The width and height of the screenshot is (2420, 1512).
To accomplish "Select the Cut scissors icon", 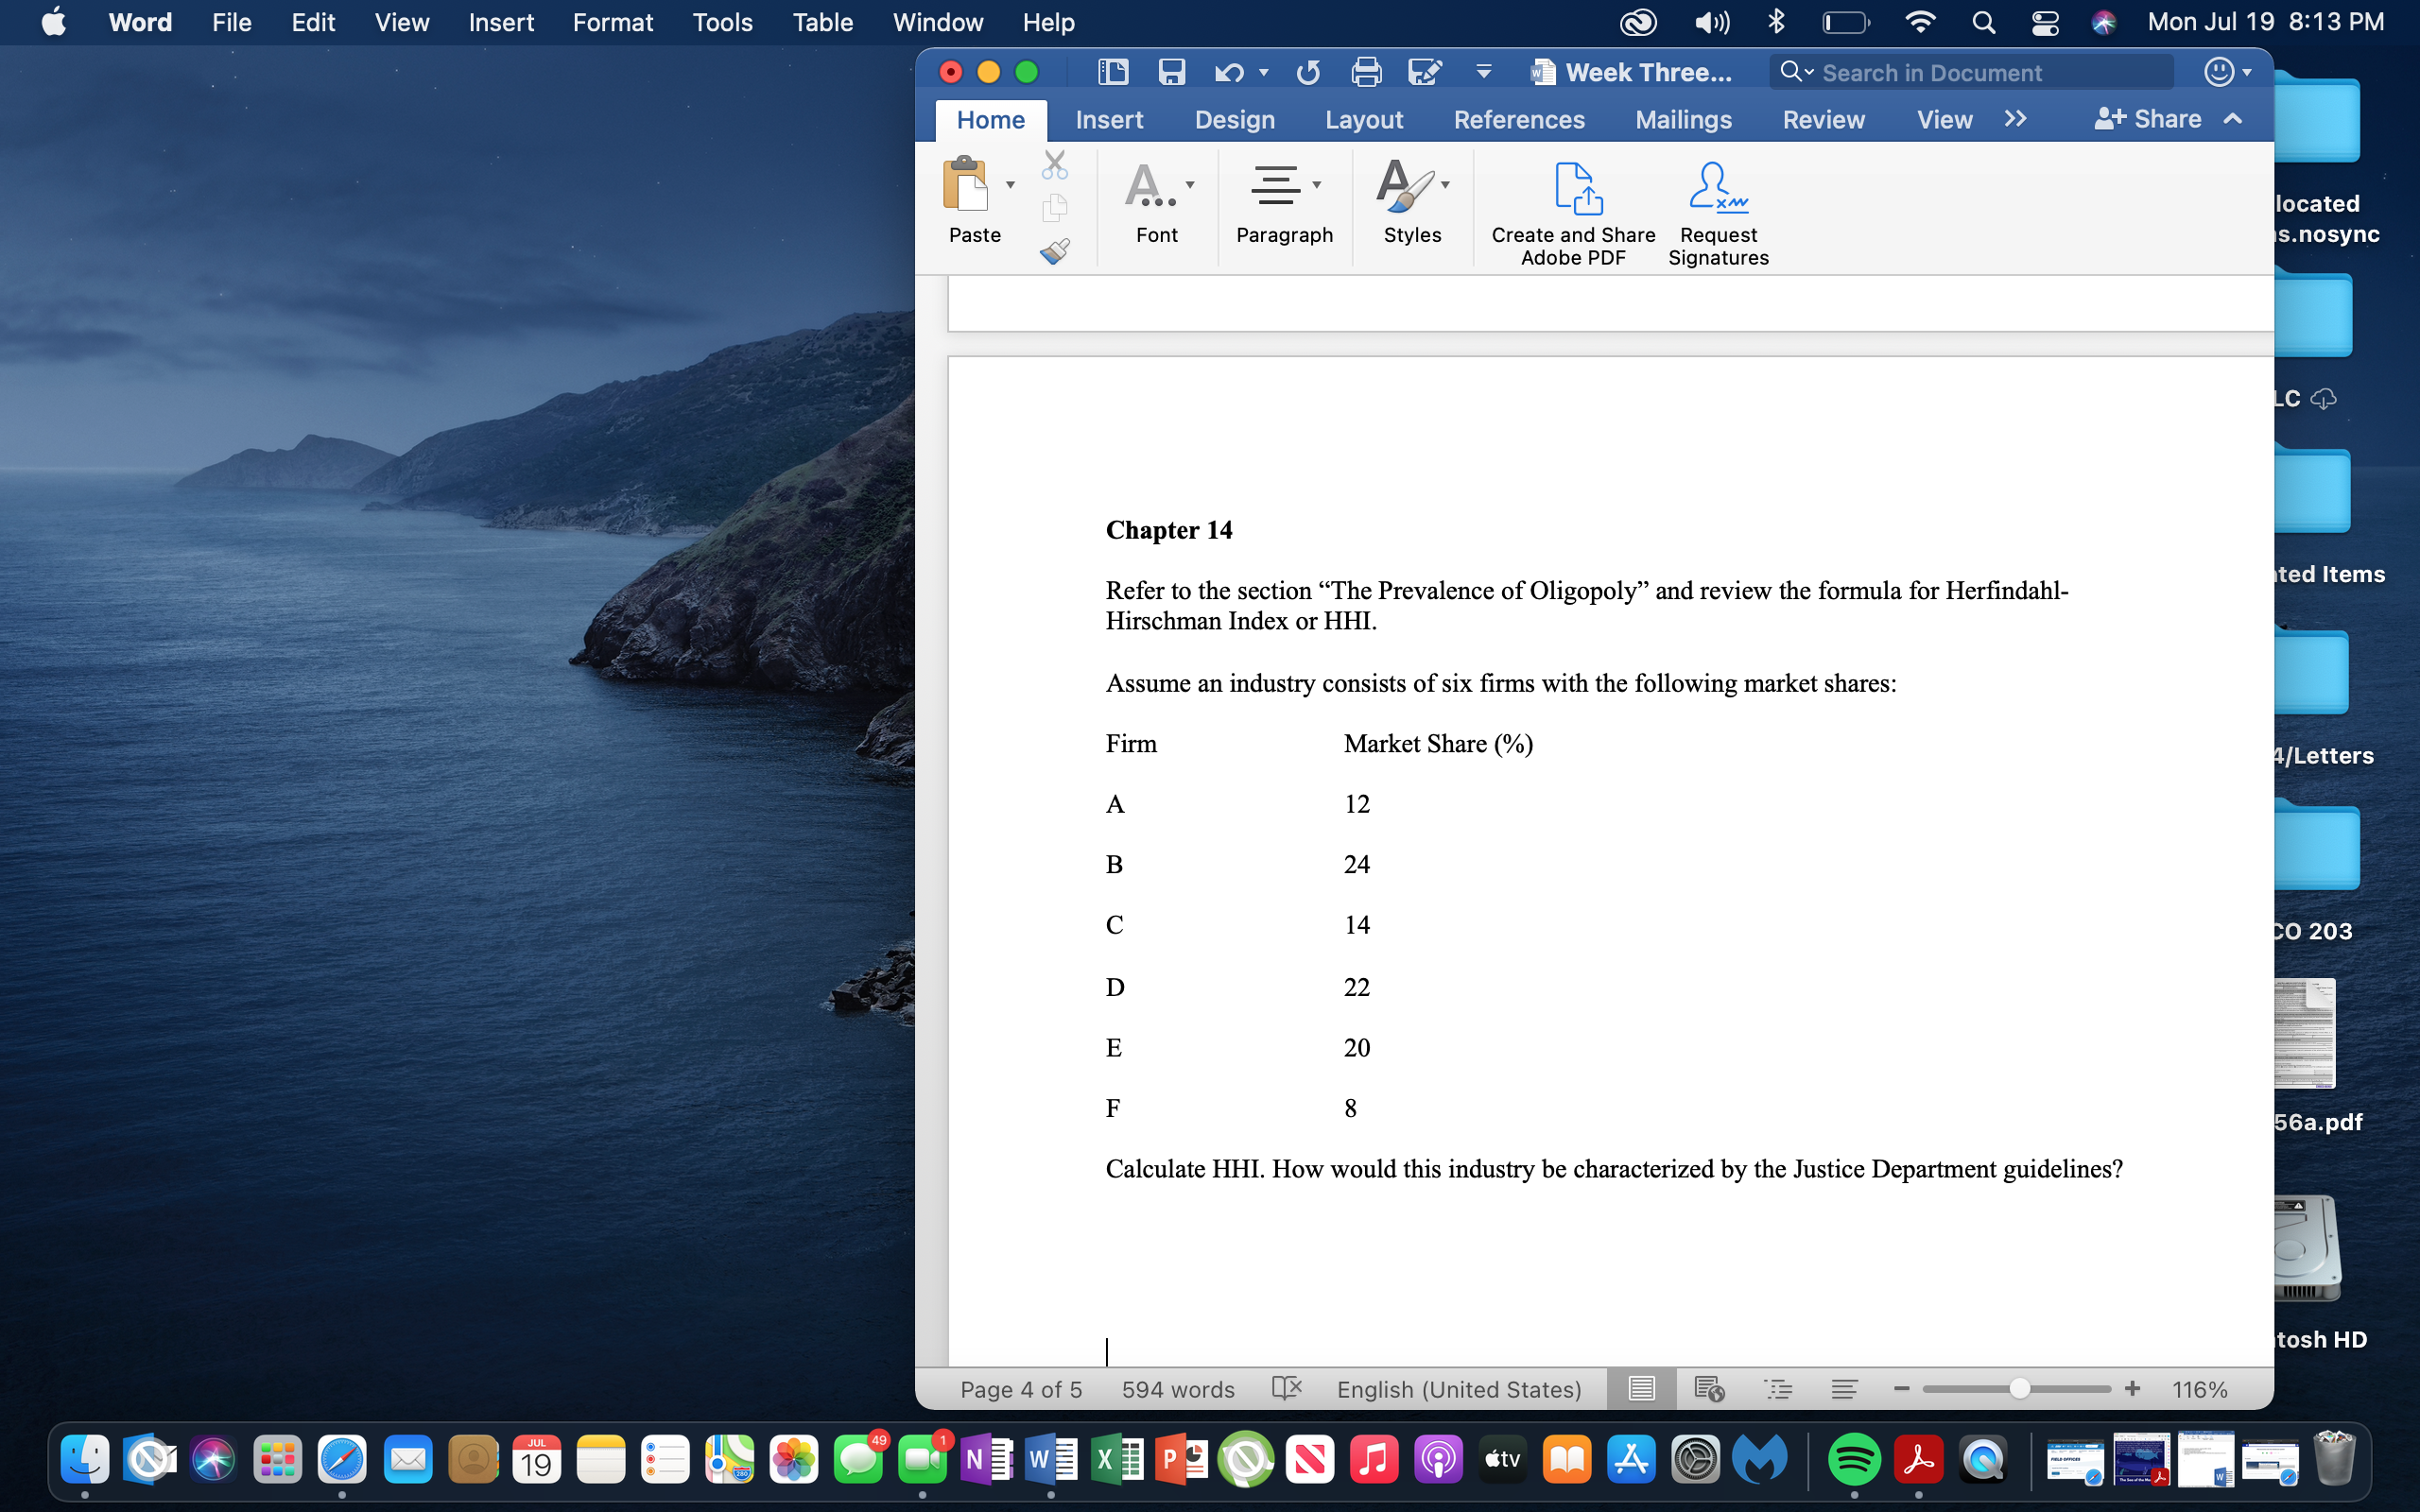I will (x=1055, y=164).
